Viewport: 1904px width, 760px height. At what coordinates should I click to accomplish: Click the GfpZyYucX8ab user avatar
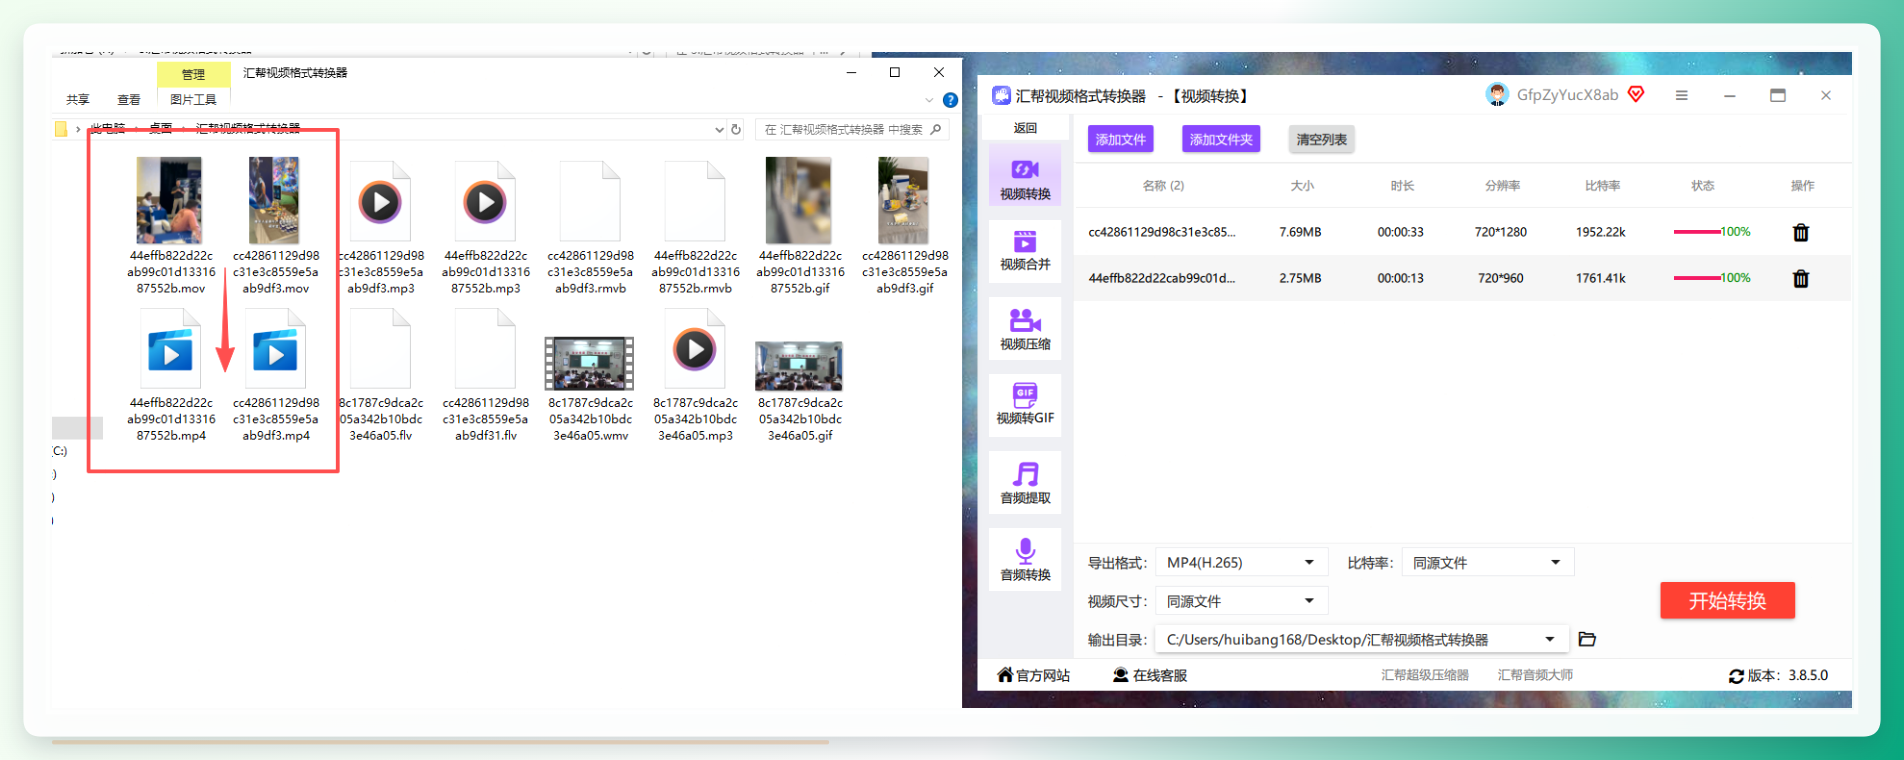point(1497,95)
